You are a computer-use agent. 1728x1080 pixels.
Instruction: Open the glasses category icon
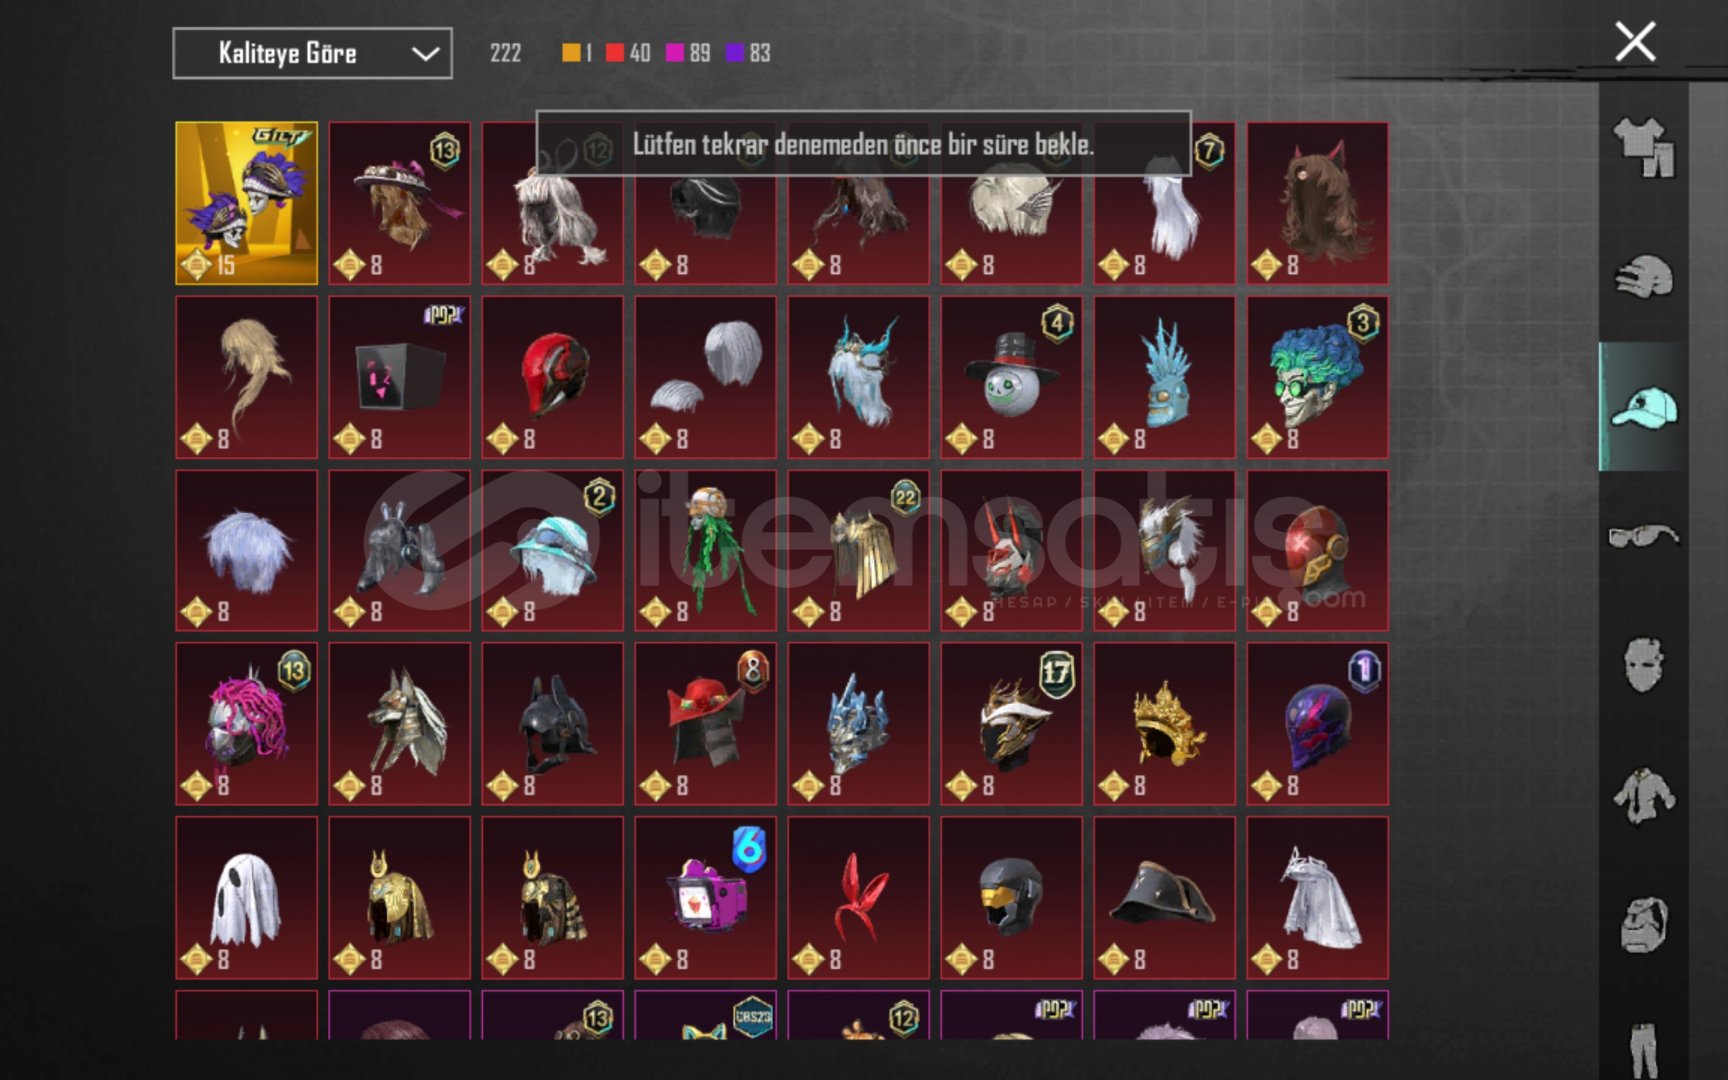pos(1643,536)
